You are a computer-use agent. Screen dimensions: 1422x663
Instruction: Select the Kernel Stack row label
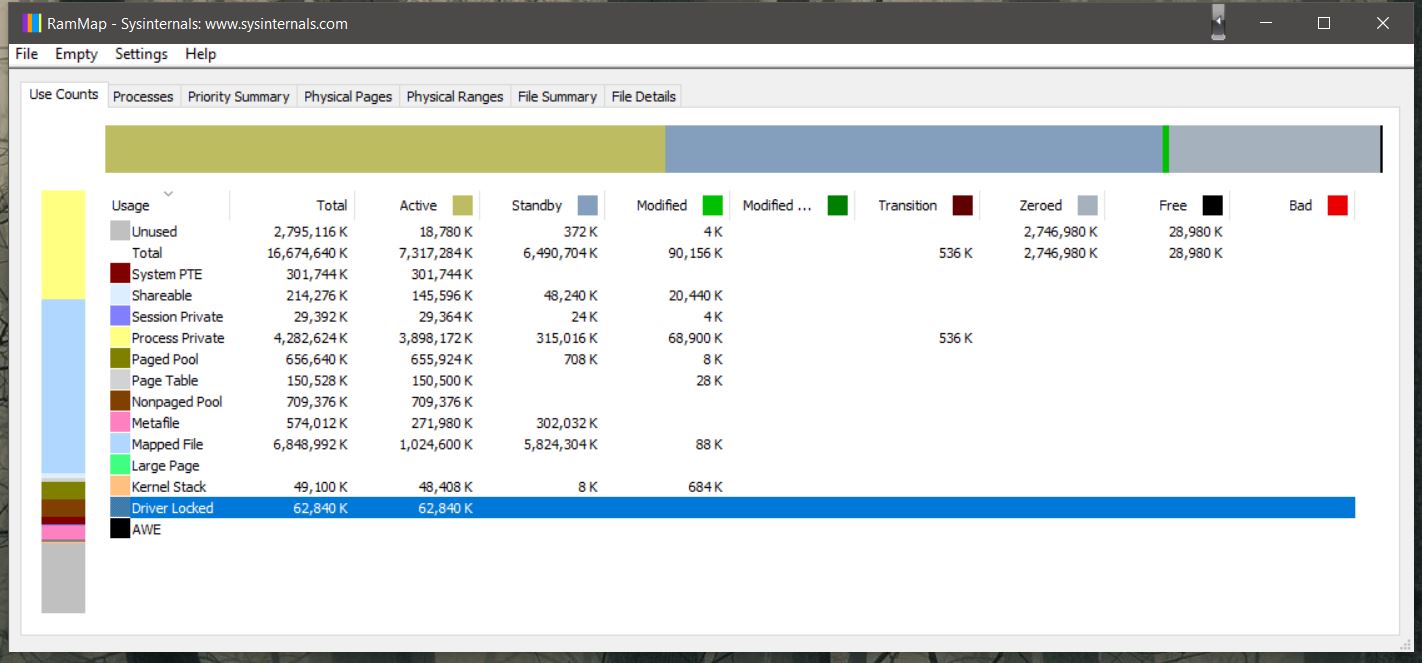(x=169, y=486)
